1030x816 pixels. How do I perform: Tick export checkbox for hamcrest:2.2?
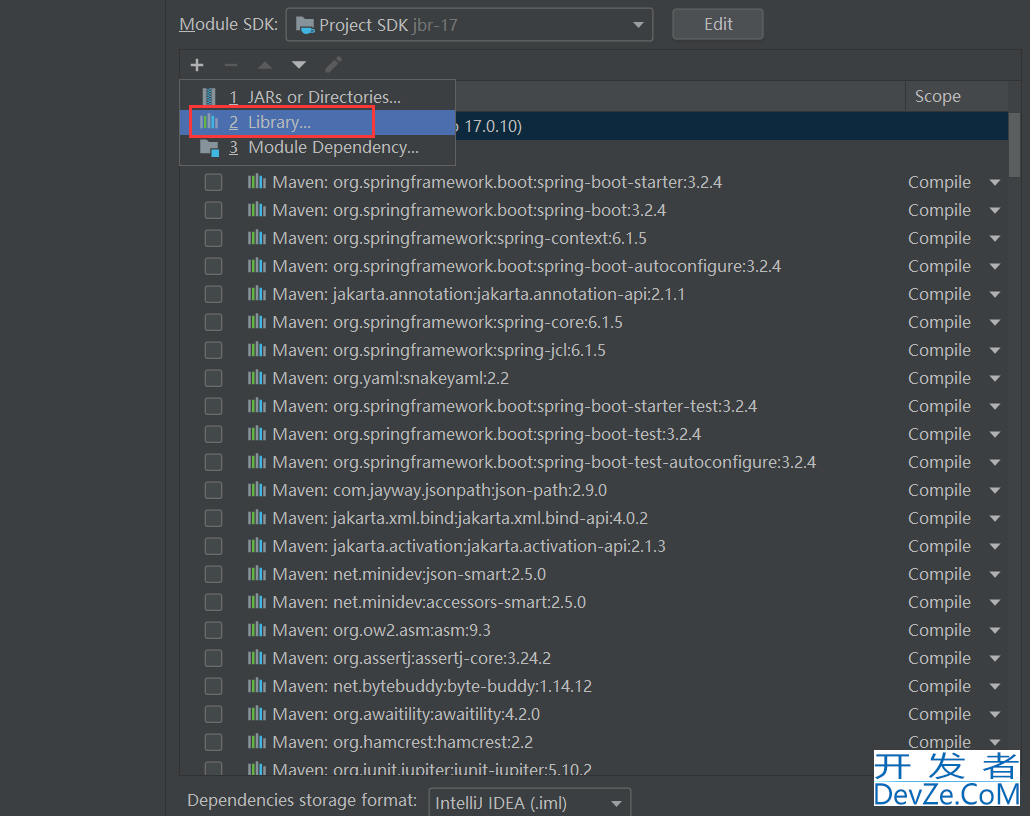click(213, 742)
